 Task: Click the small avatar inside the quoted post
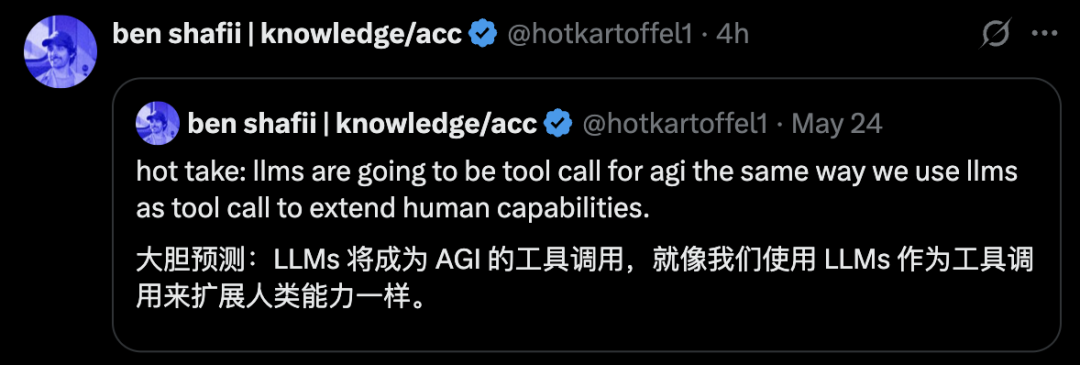tap(158, 123)
